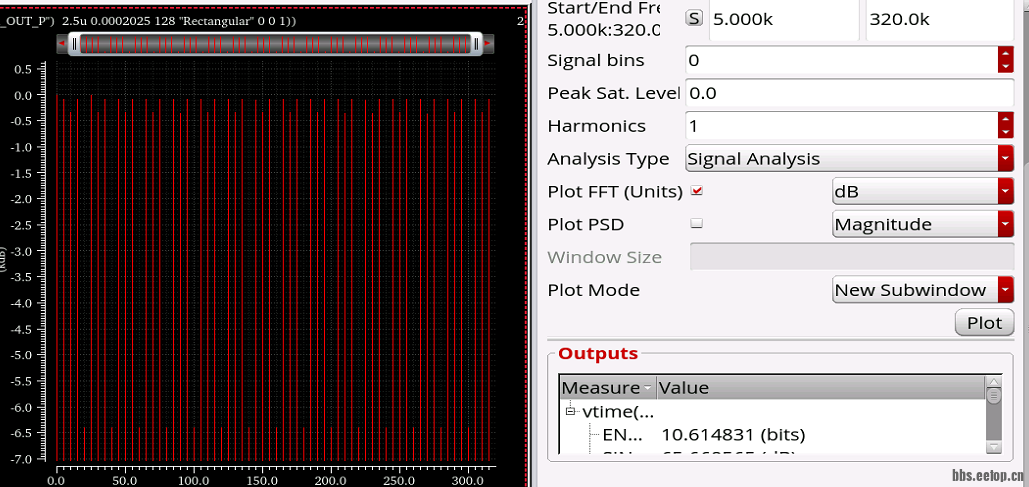Uncheck the Plot FFT checkbox

click(x=697, y=191)
